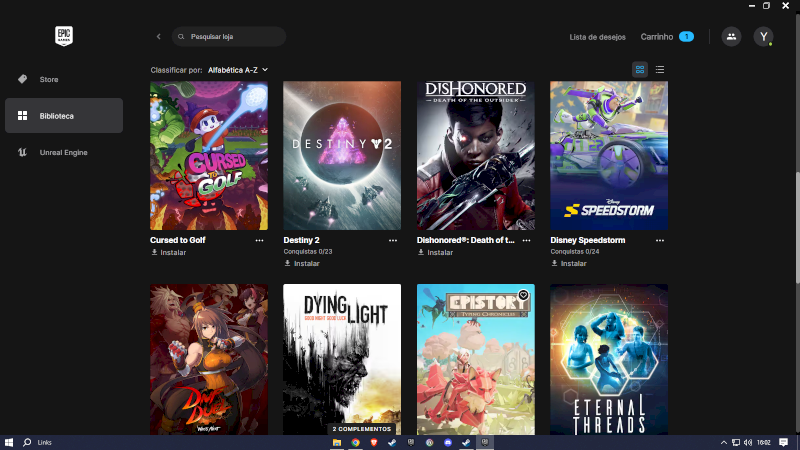Click the 16:02 taskbar clock
This screenshot has width=800, height=450.
764,442
